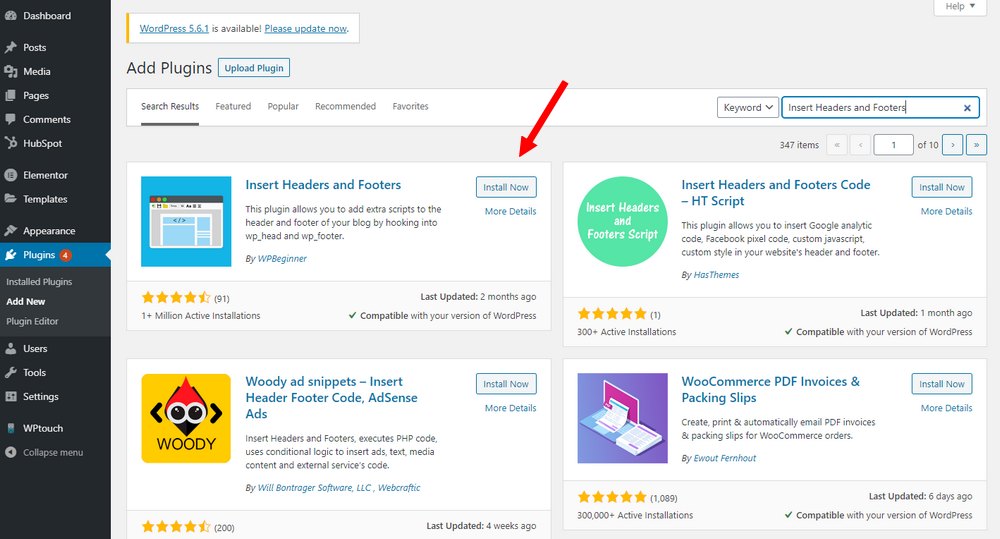
Task: Click the Please update now link
Action: 305,29
